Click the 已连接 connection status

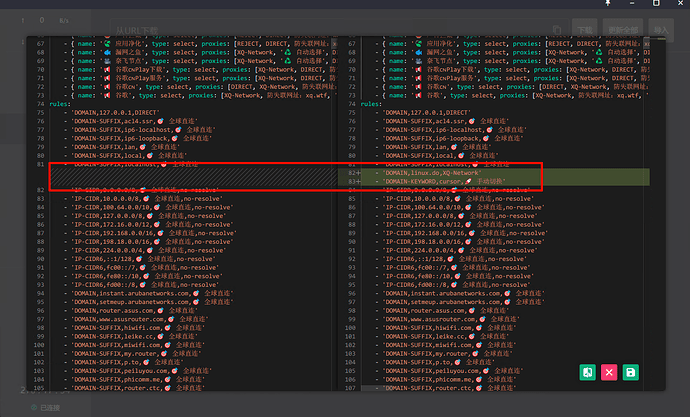point(46,408)
